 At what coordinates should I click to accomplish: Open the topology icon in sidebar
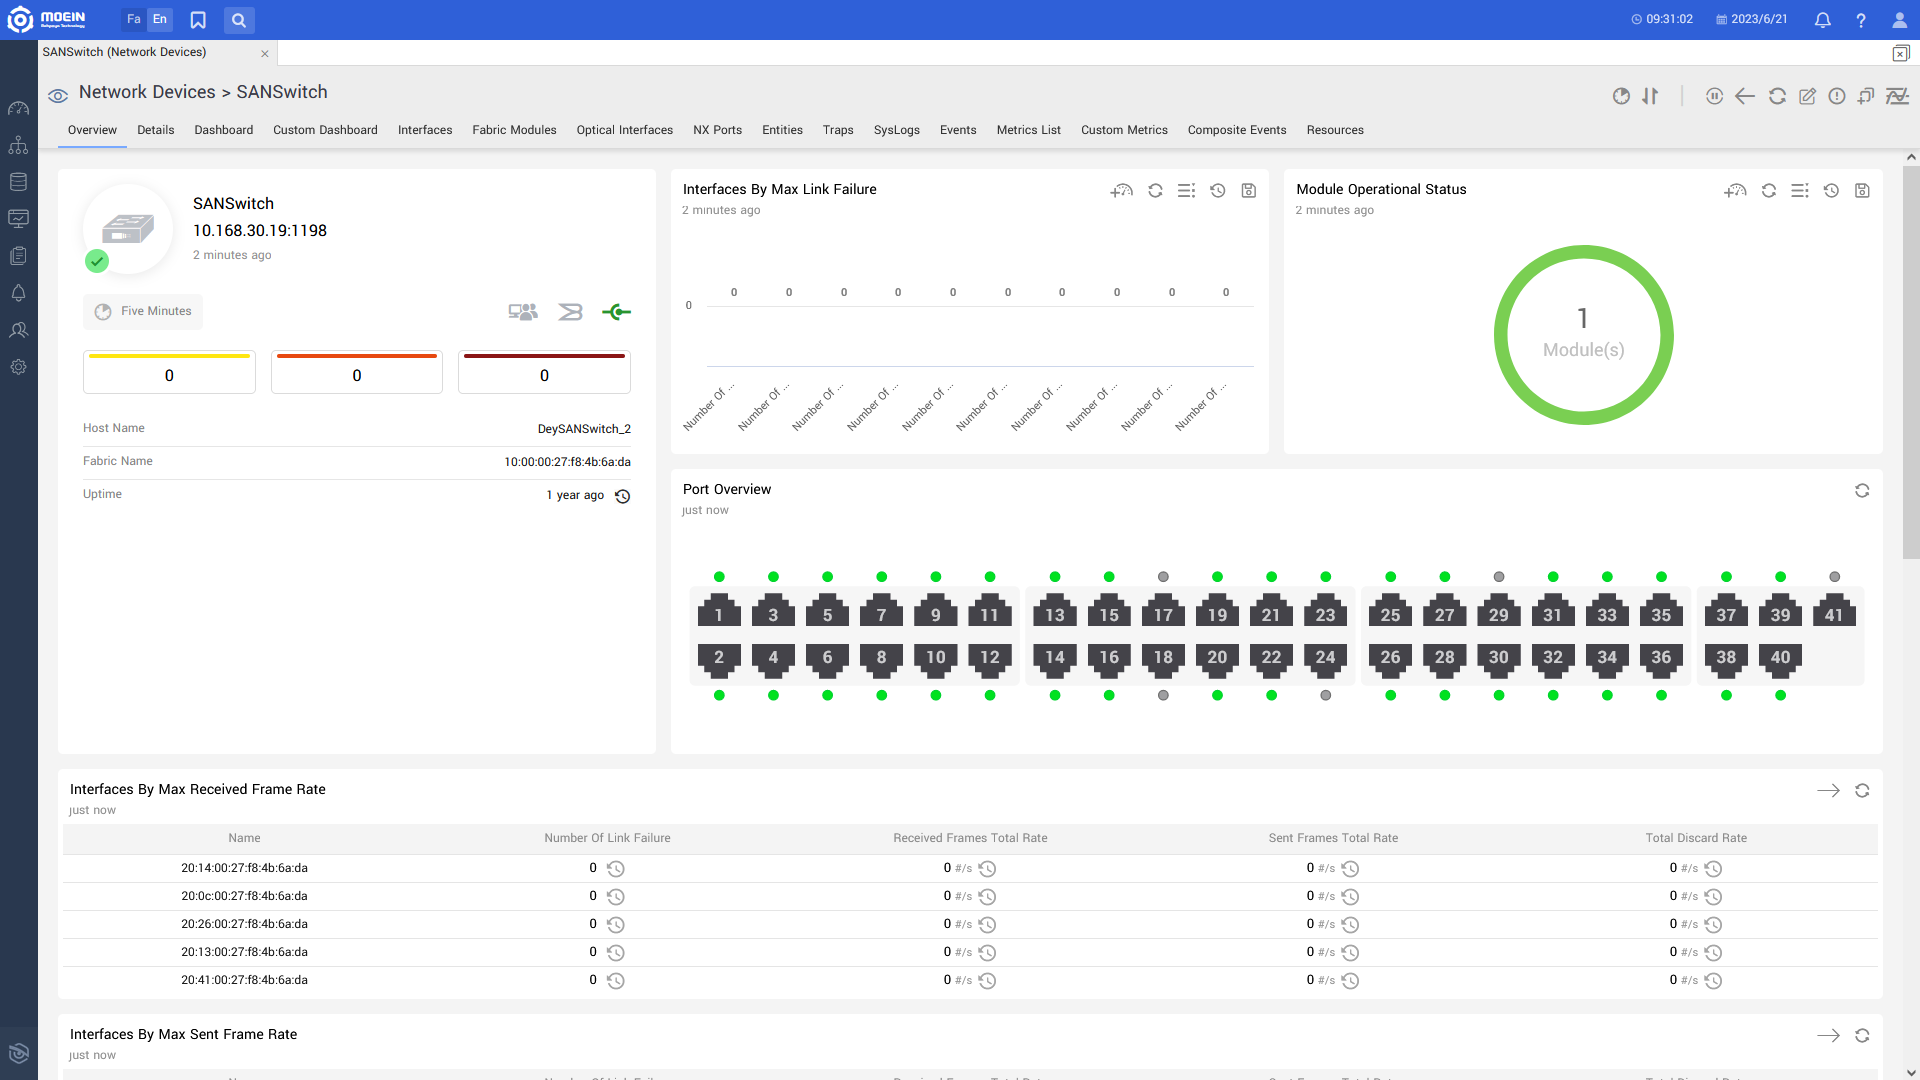coord(18,145)
